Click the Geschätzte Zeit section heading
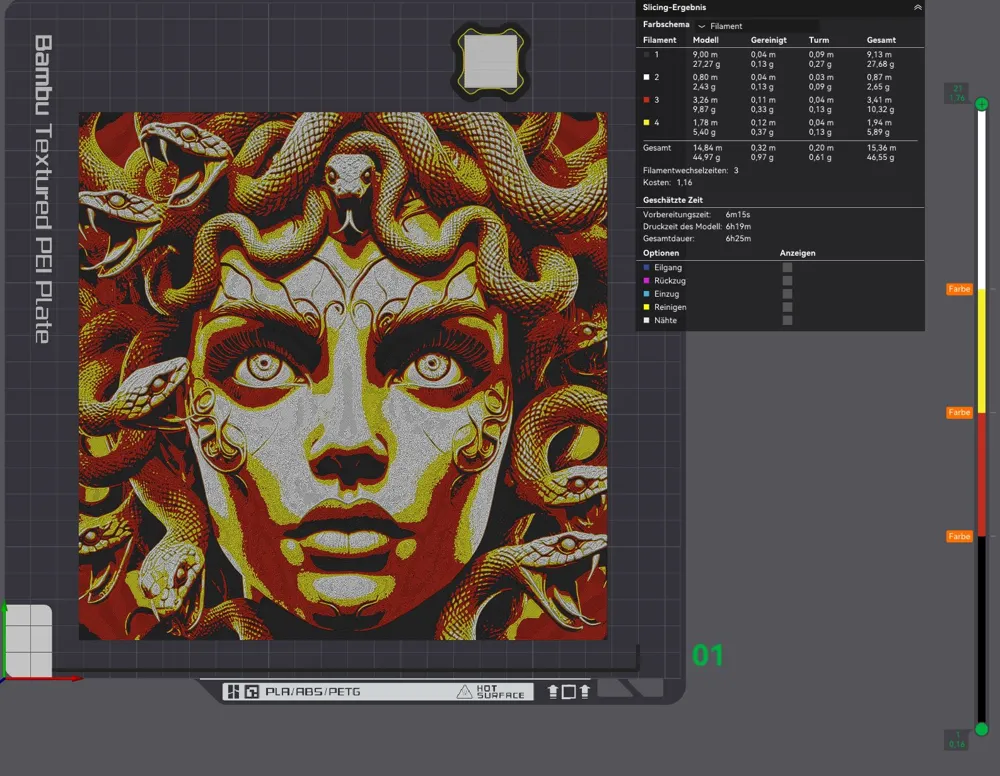The height and width of the screenshot is (776, 1000). coord(673,200)
